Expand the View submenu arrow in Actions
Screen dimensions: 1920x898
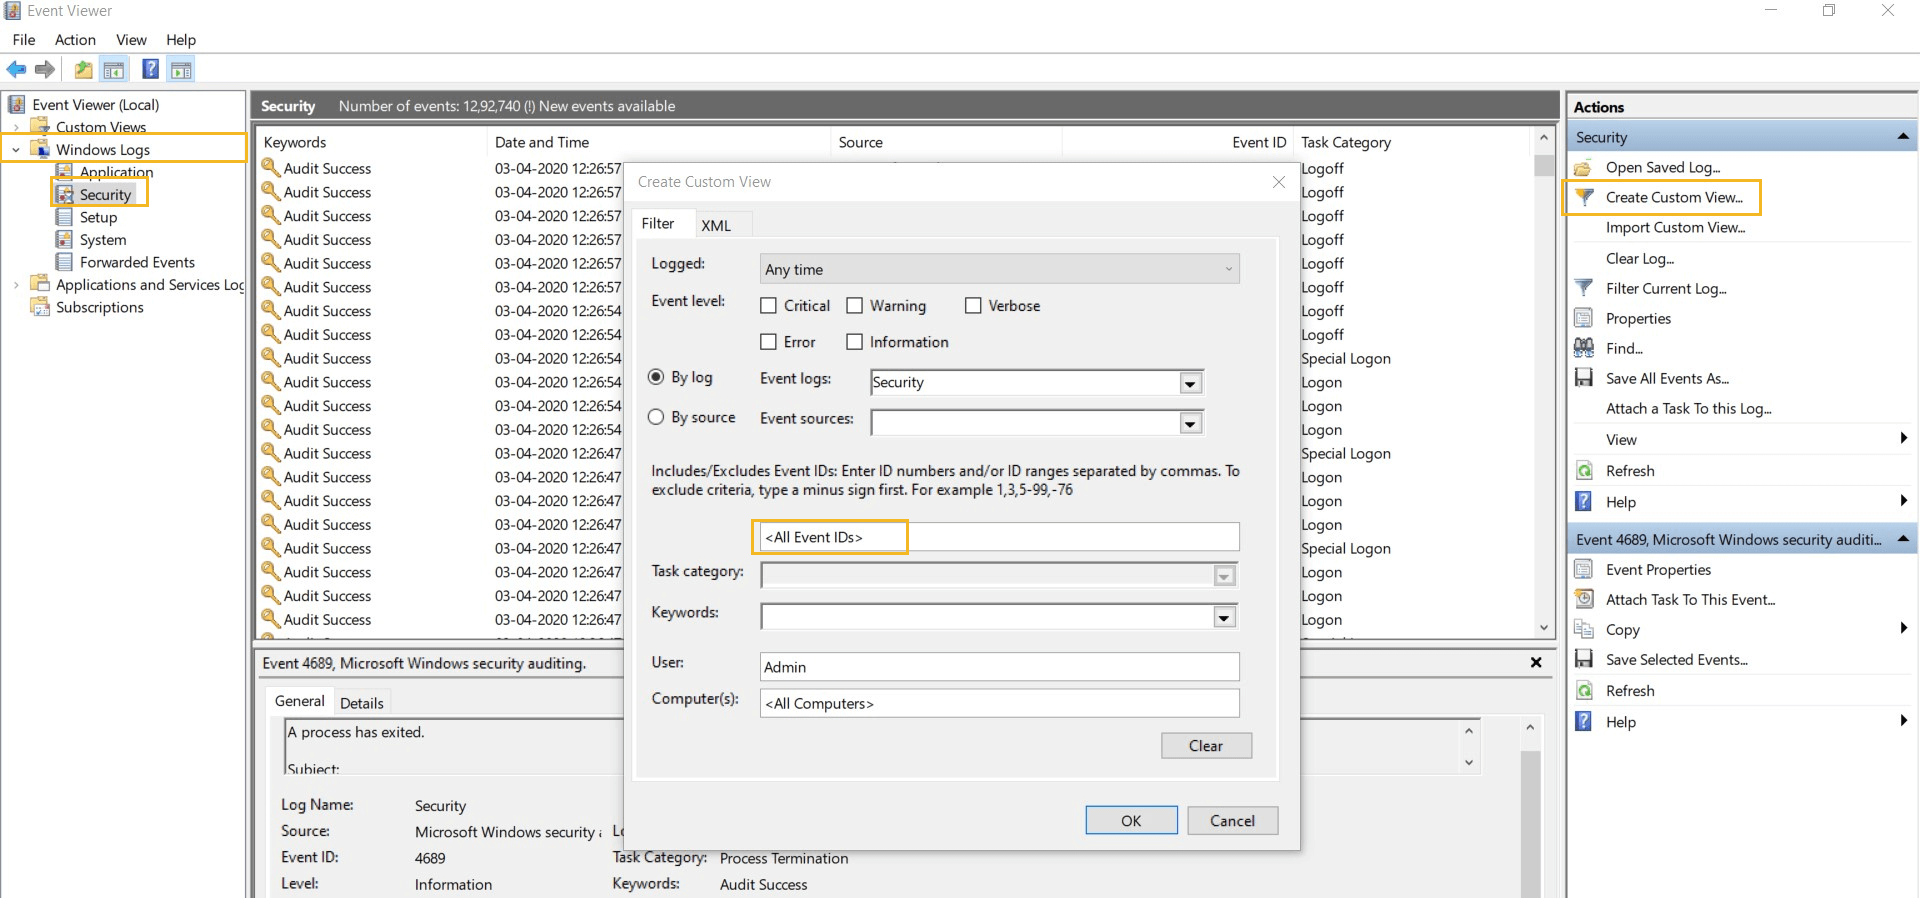coord(1903,438)
